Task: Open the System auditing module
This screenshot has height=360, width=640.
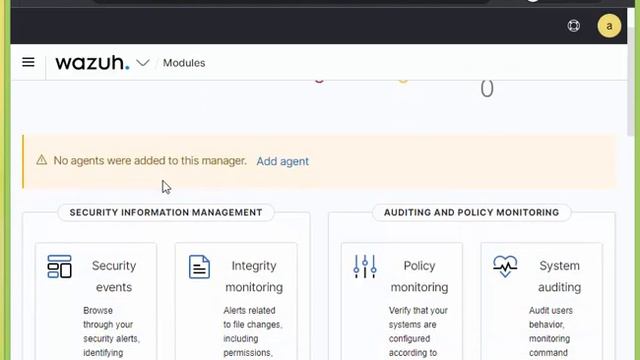Action: 559,276
